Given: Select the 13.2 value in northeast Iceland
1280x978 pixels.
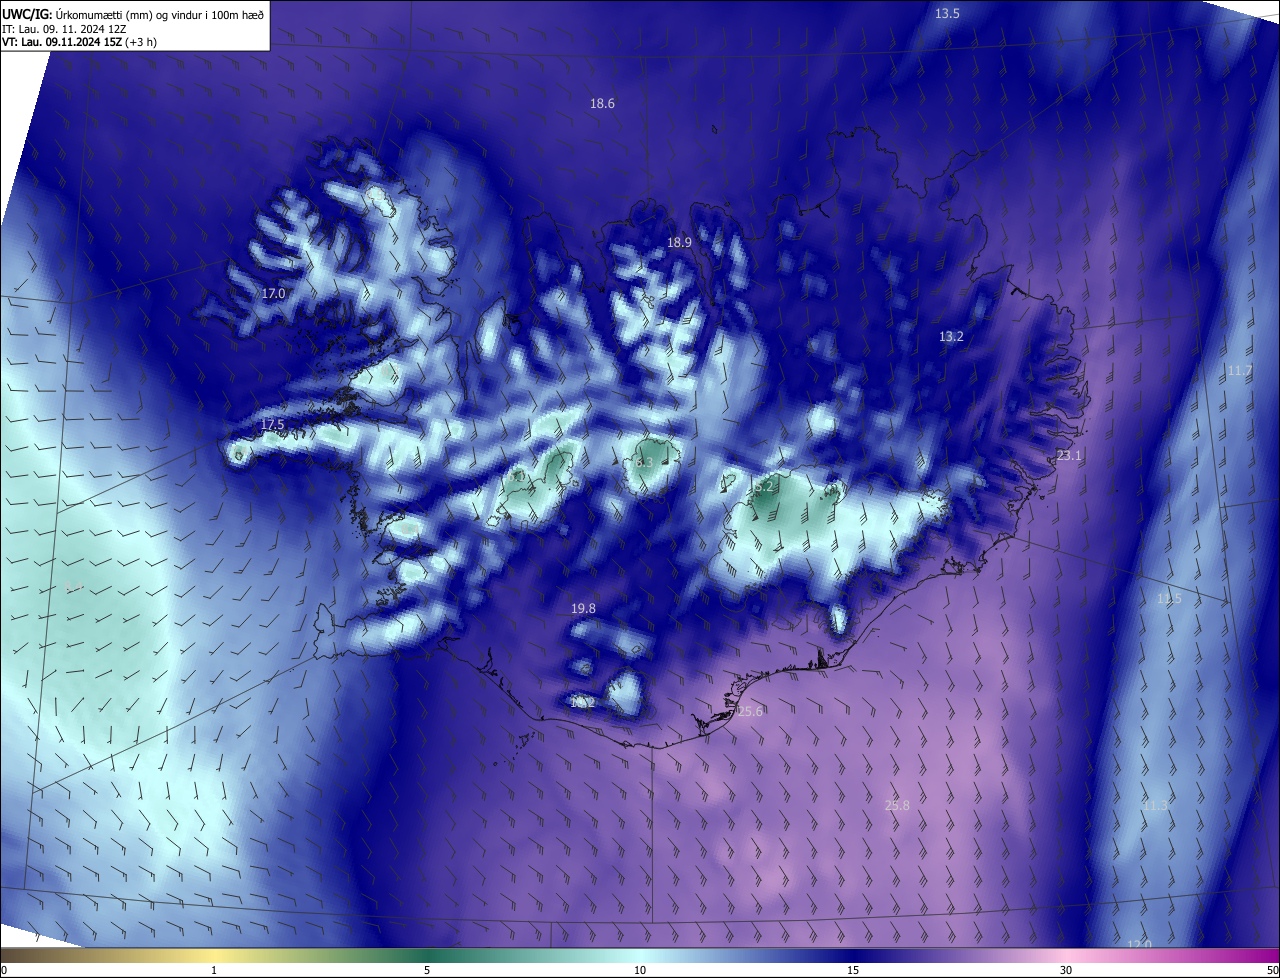Looking at the screenshot, I should point(951,337).
